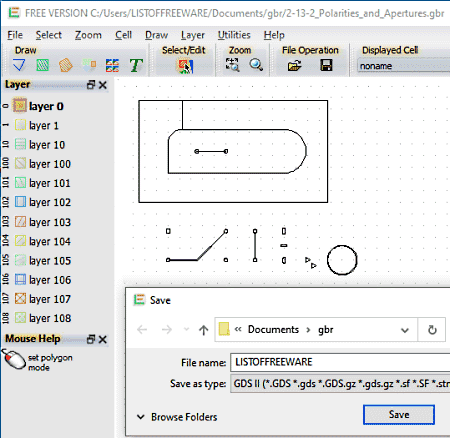Screen dimensions: 450x438
Task: Select the polygon draw tool icon
Action: point(19,65)
